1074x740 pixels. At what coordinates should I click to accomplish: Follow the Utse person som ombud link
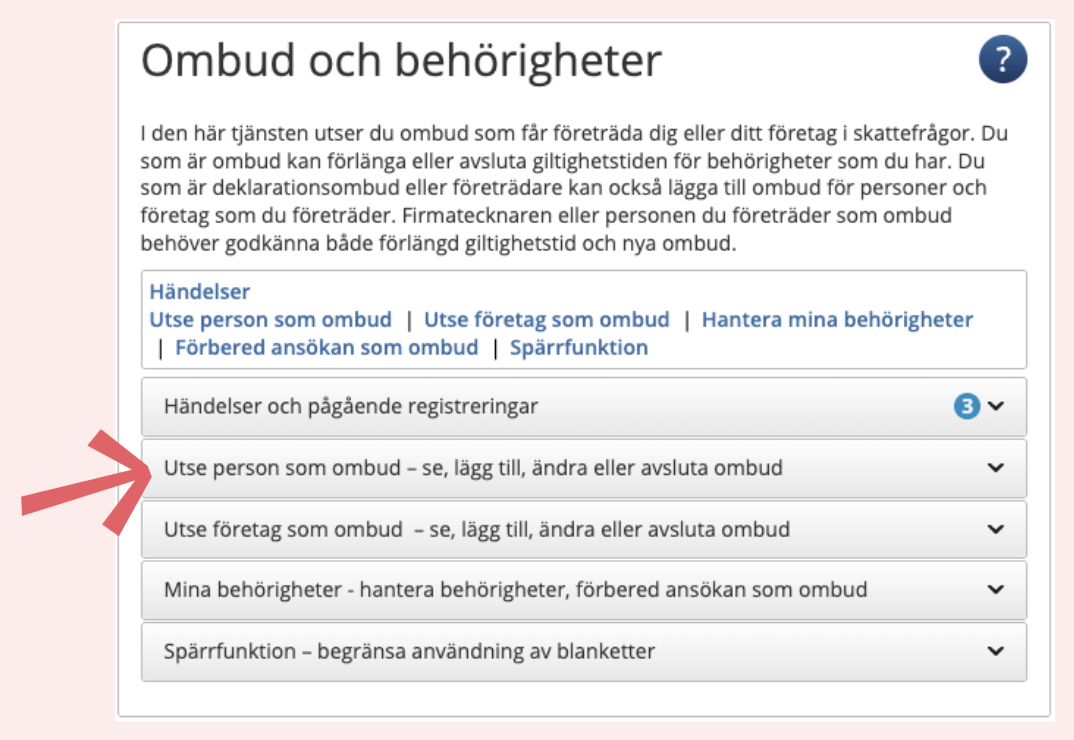click(x=271, y=320)
